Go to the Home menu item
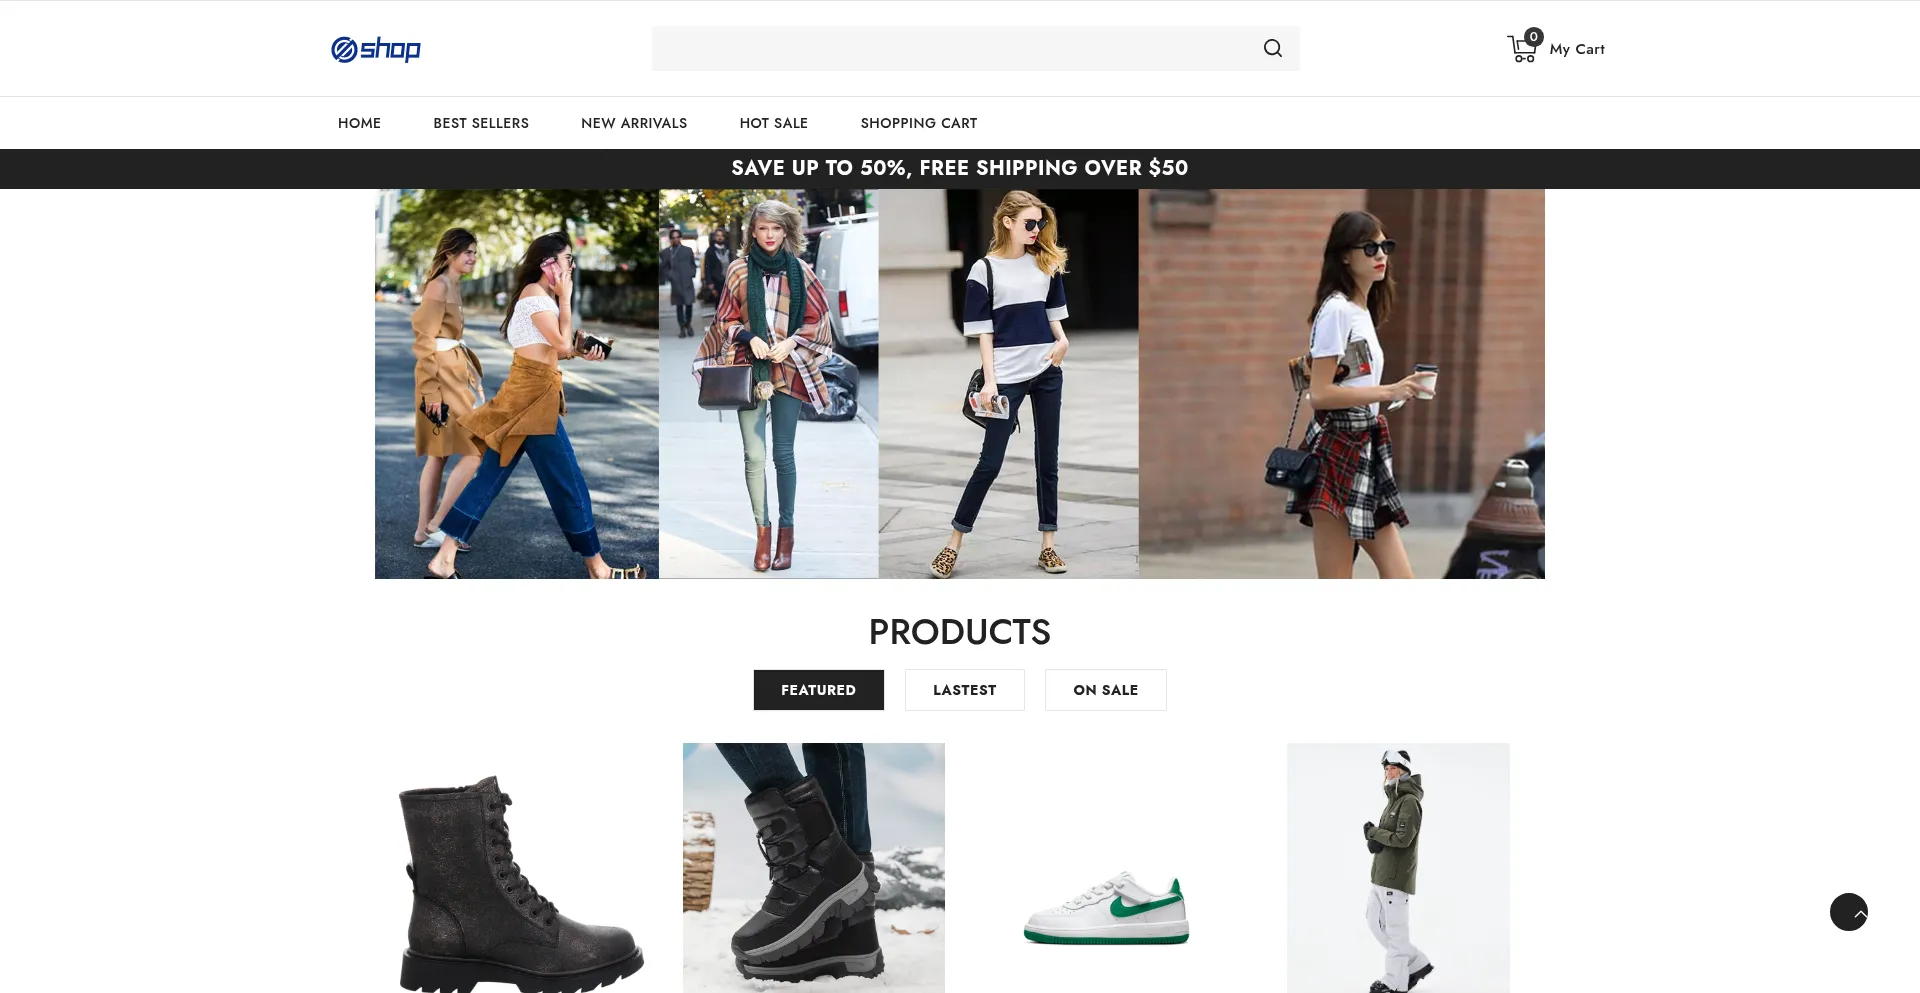Screen dimensions: 1920x993 (359, 123)
